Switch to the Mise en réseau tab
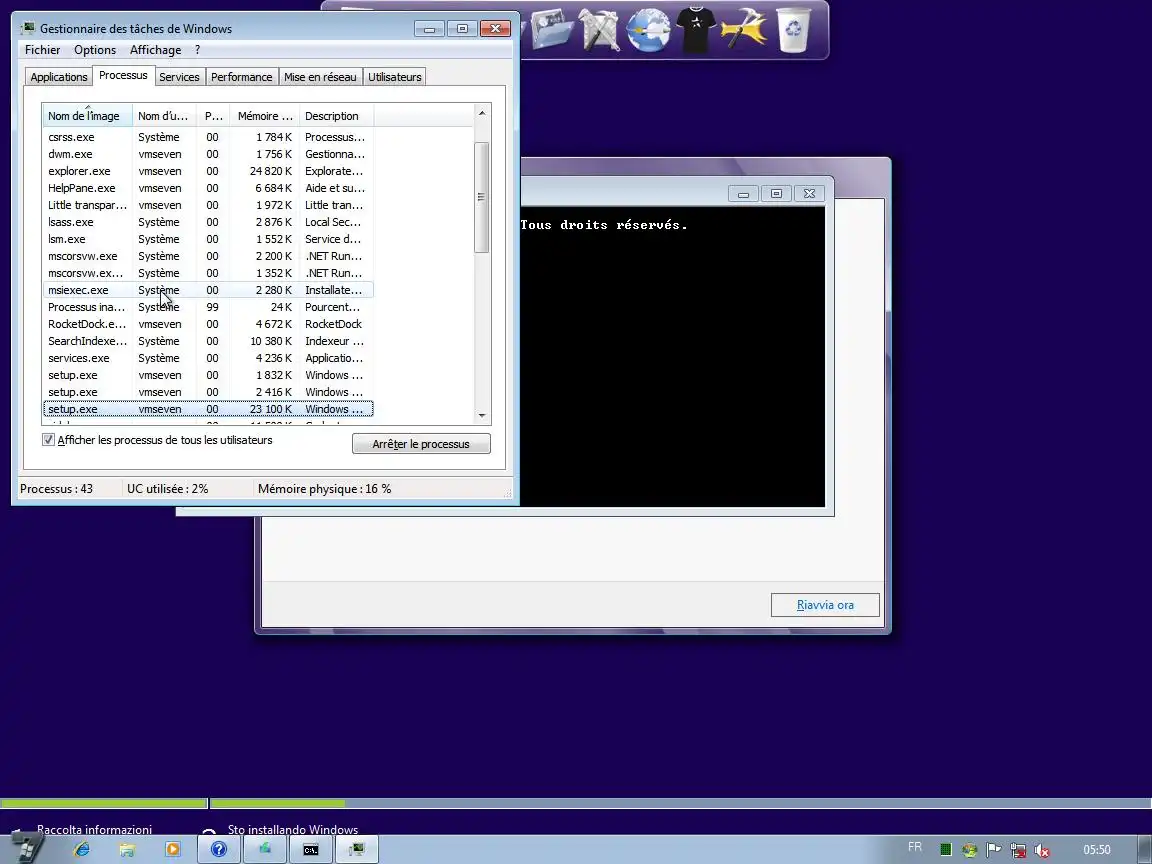 [x=320, y=77]
